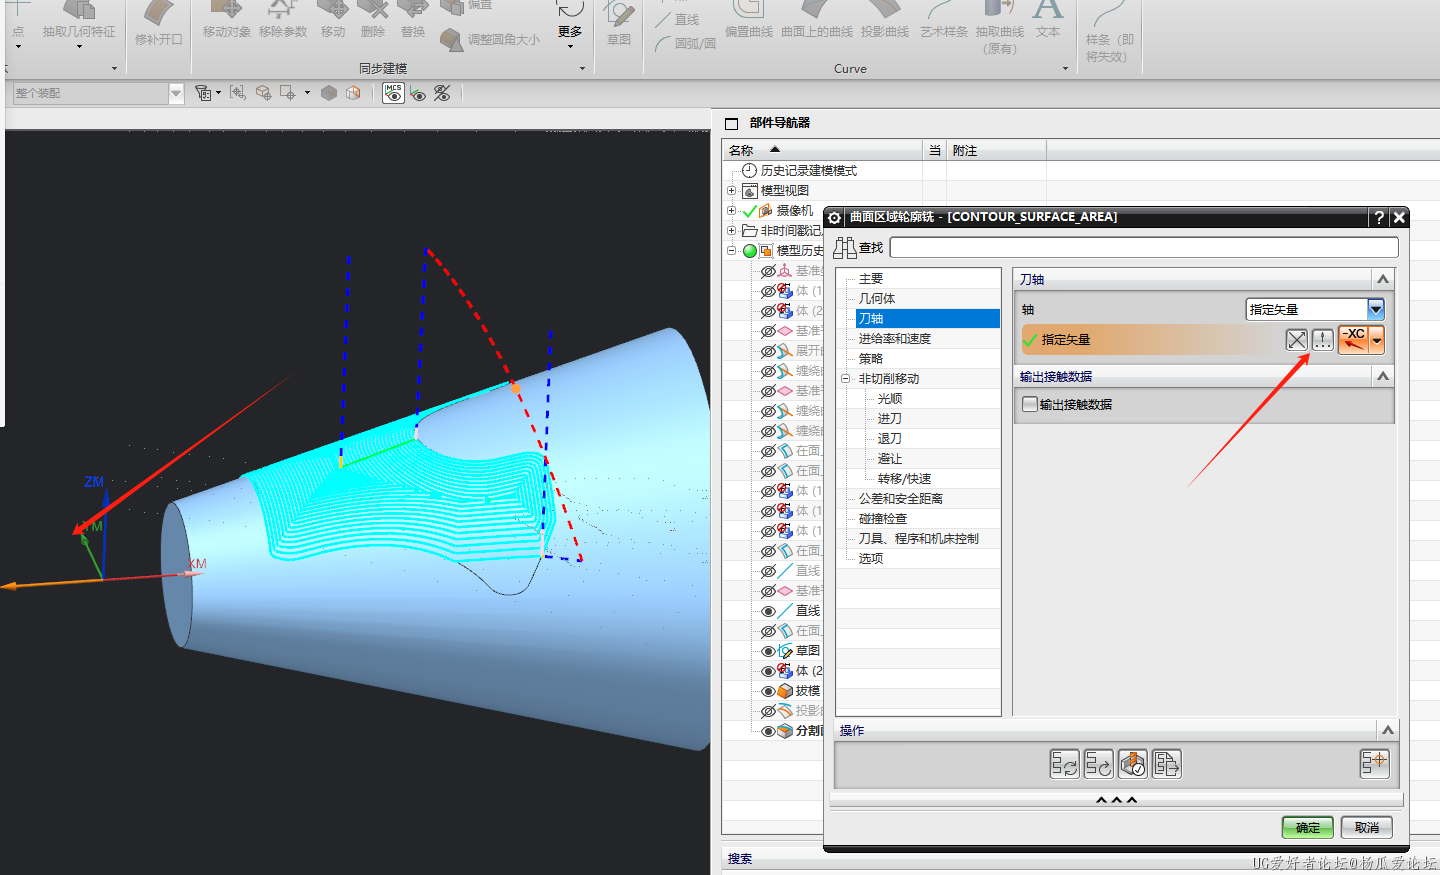Expand the 摄像机 node in navigator

731,210
